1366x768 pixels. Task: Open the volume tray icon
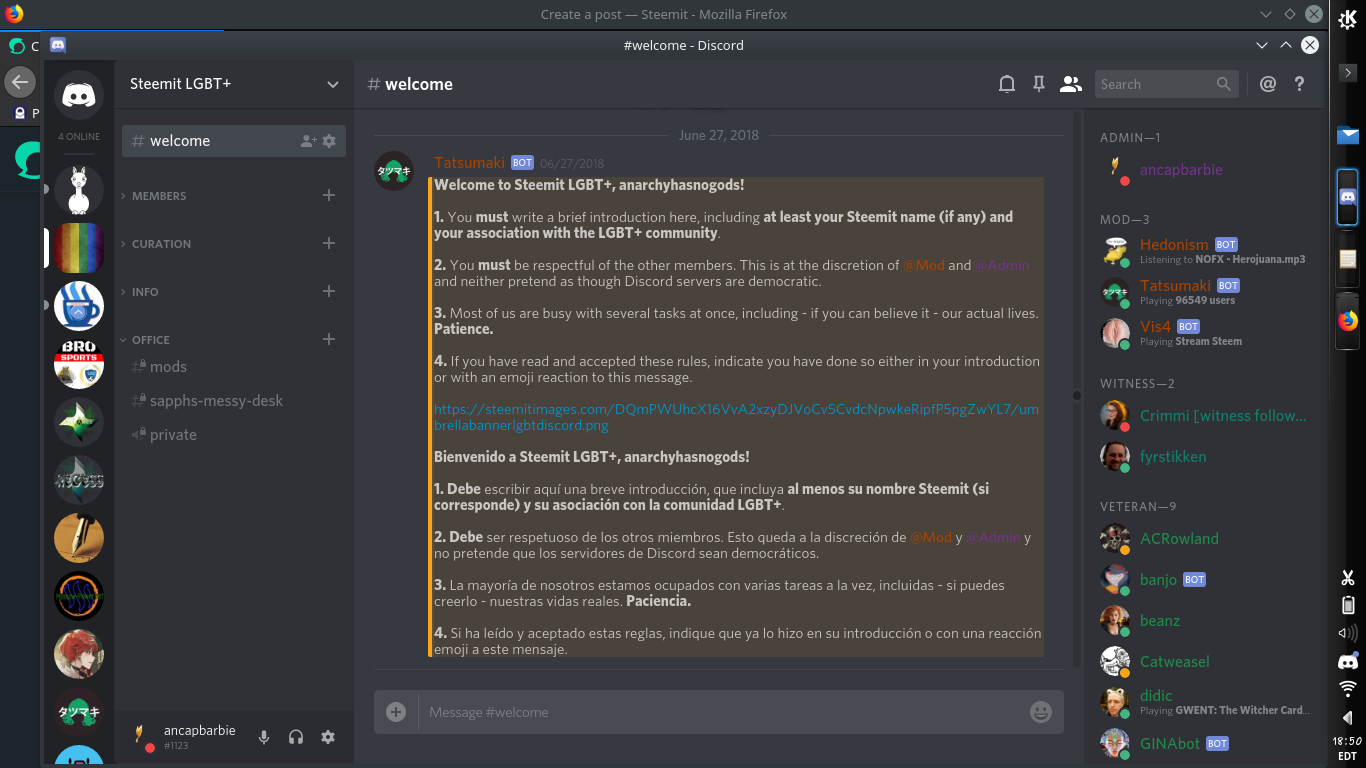(1347, 633)
